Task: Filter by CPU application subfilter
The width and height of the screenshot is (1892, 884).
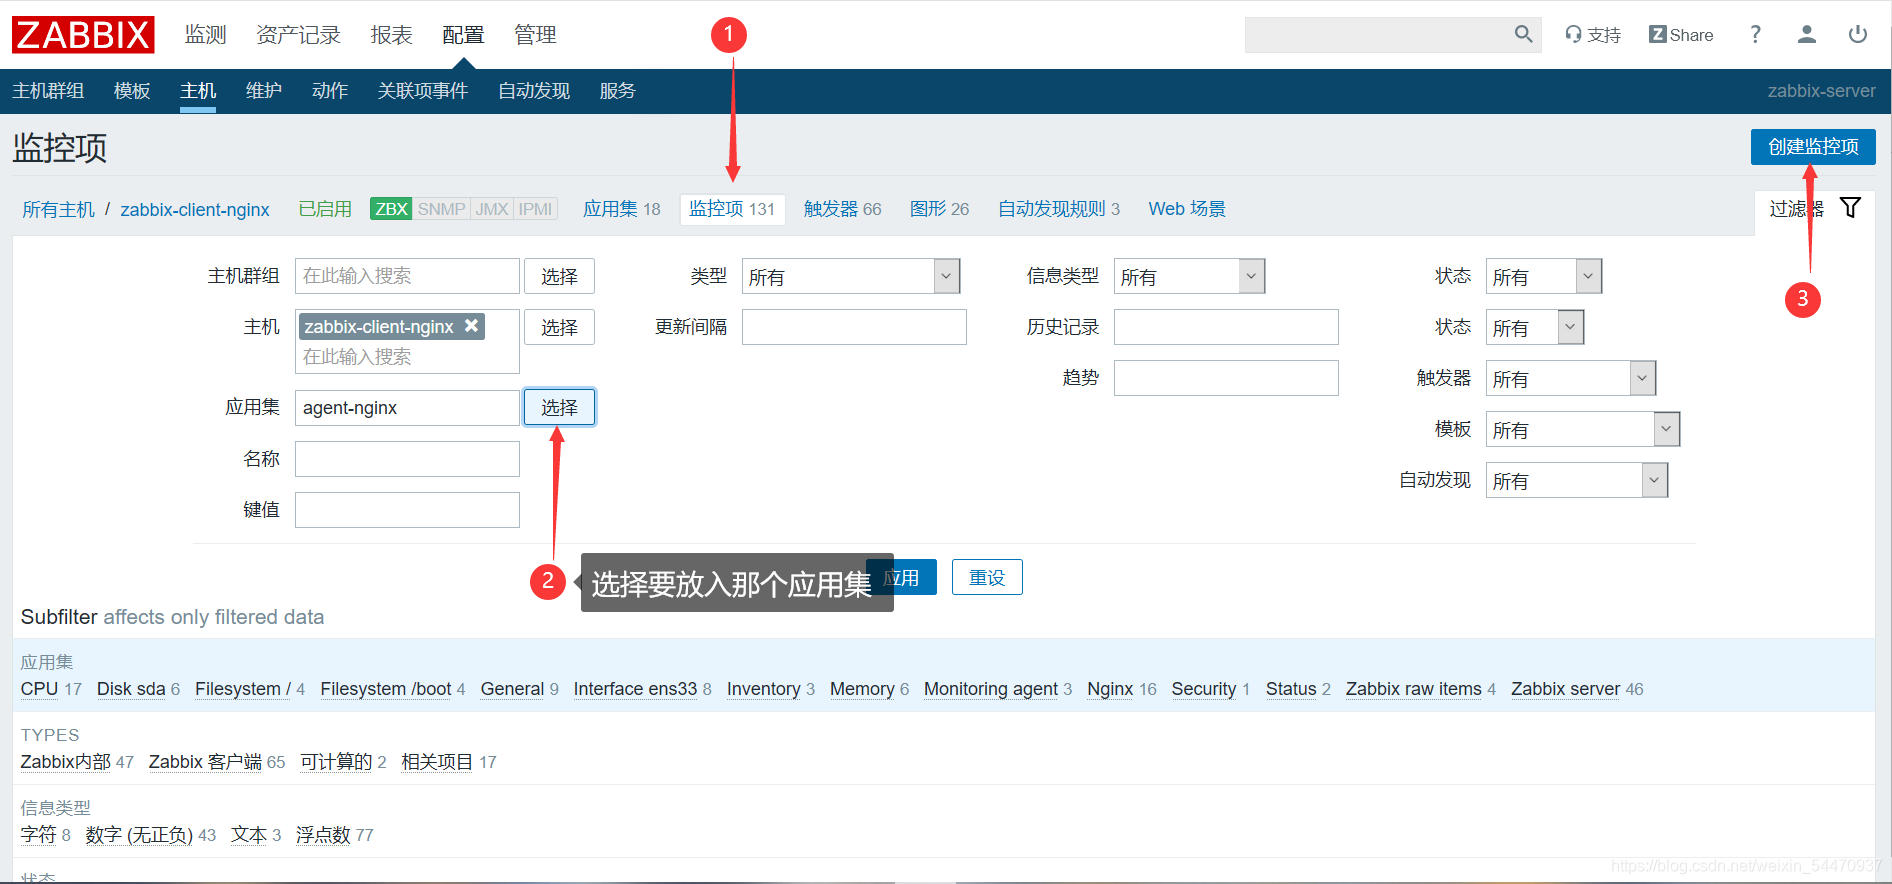Action: [40, 689]
